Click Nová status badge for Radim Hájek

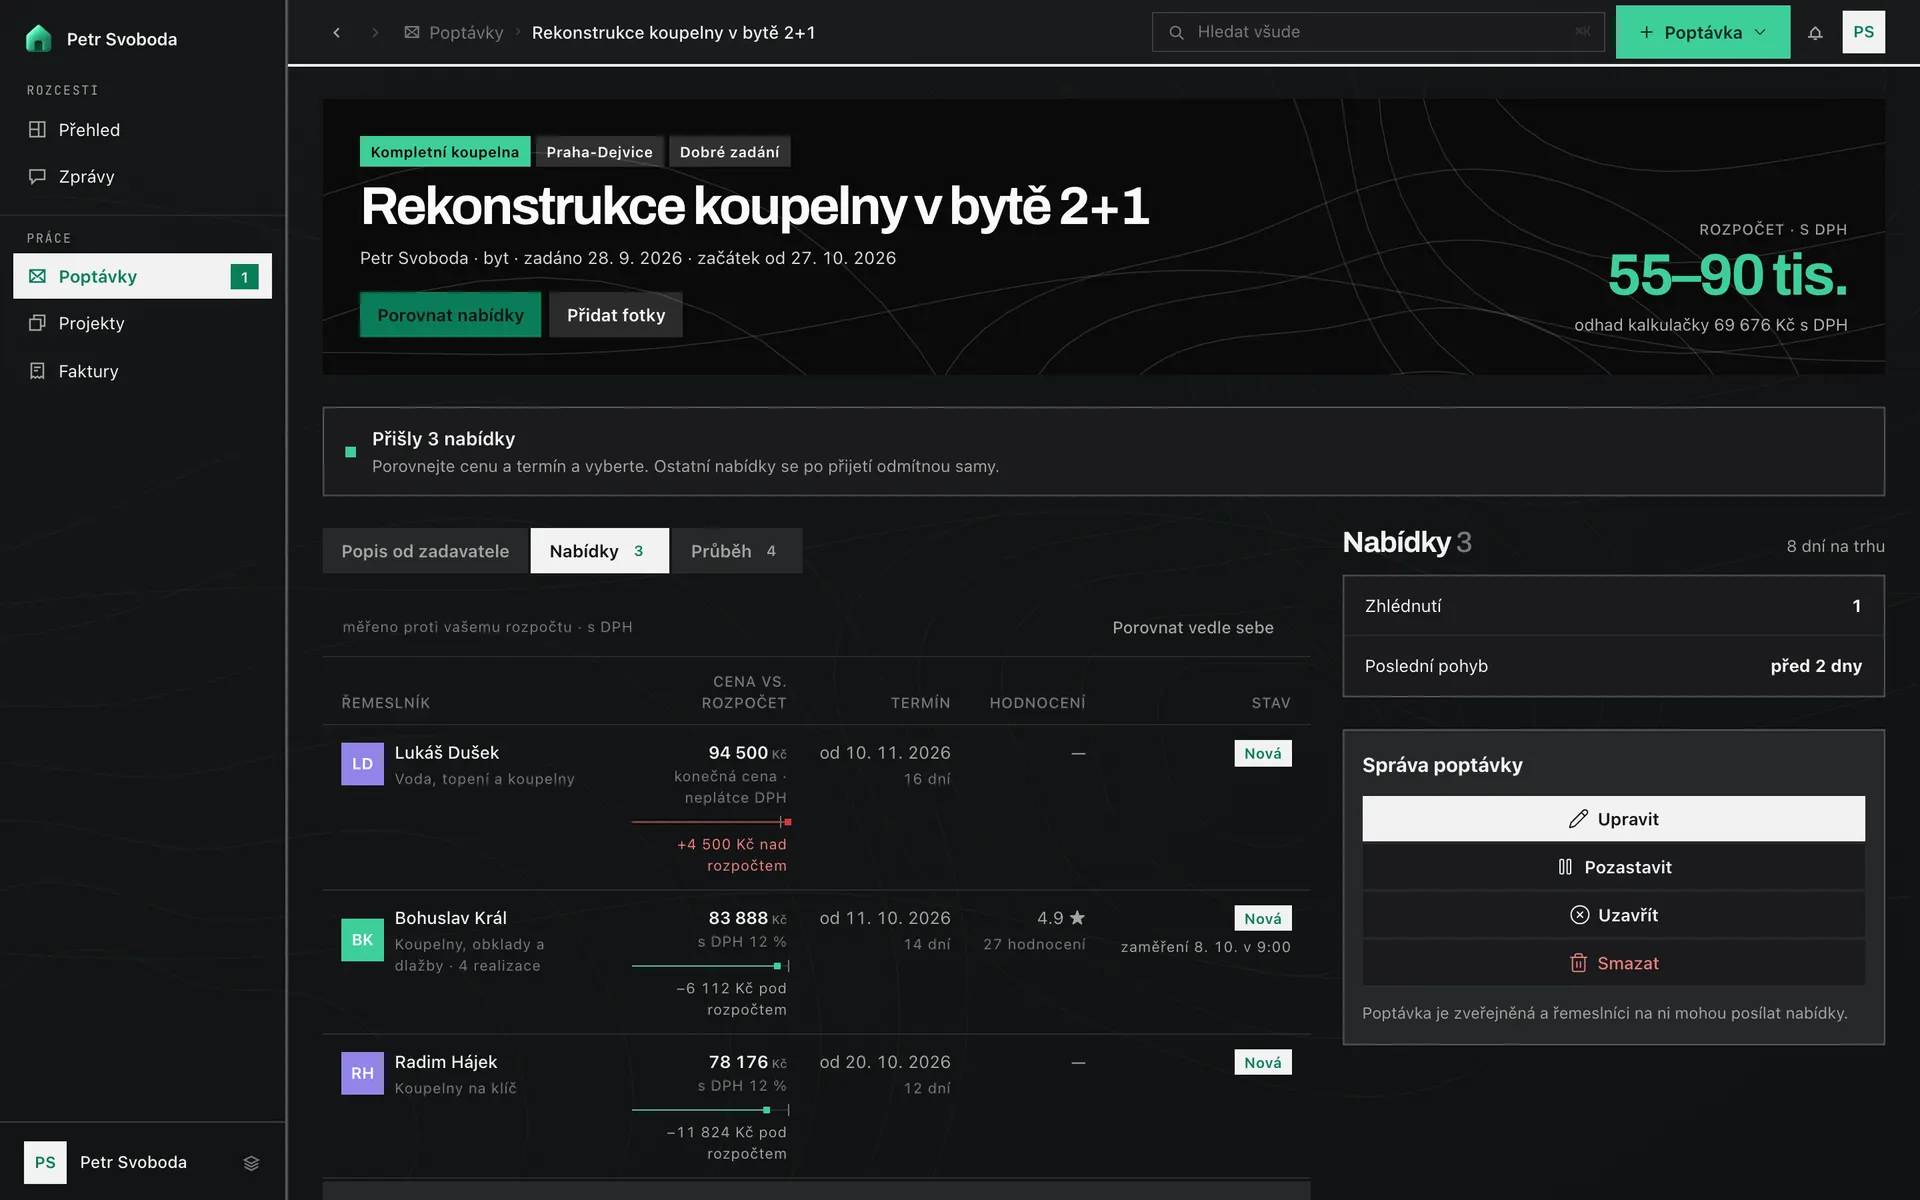tap(1262, 1063)
